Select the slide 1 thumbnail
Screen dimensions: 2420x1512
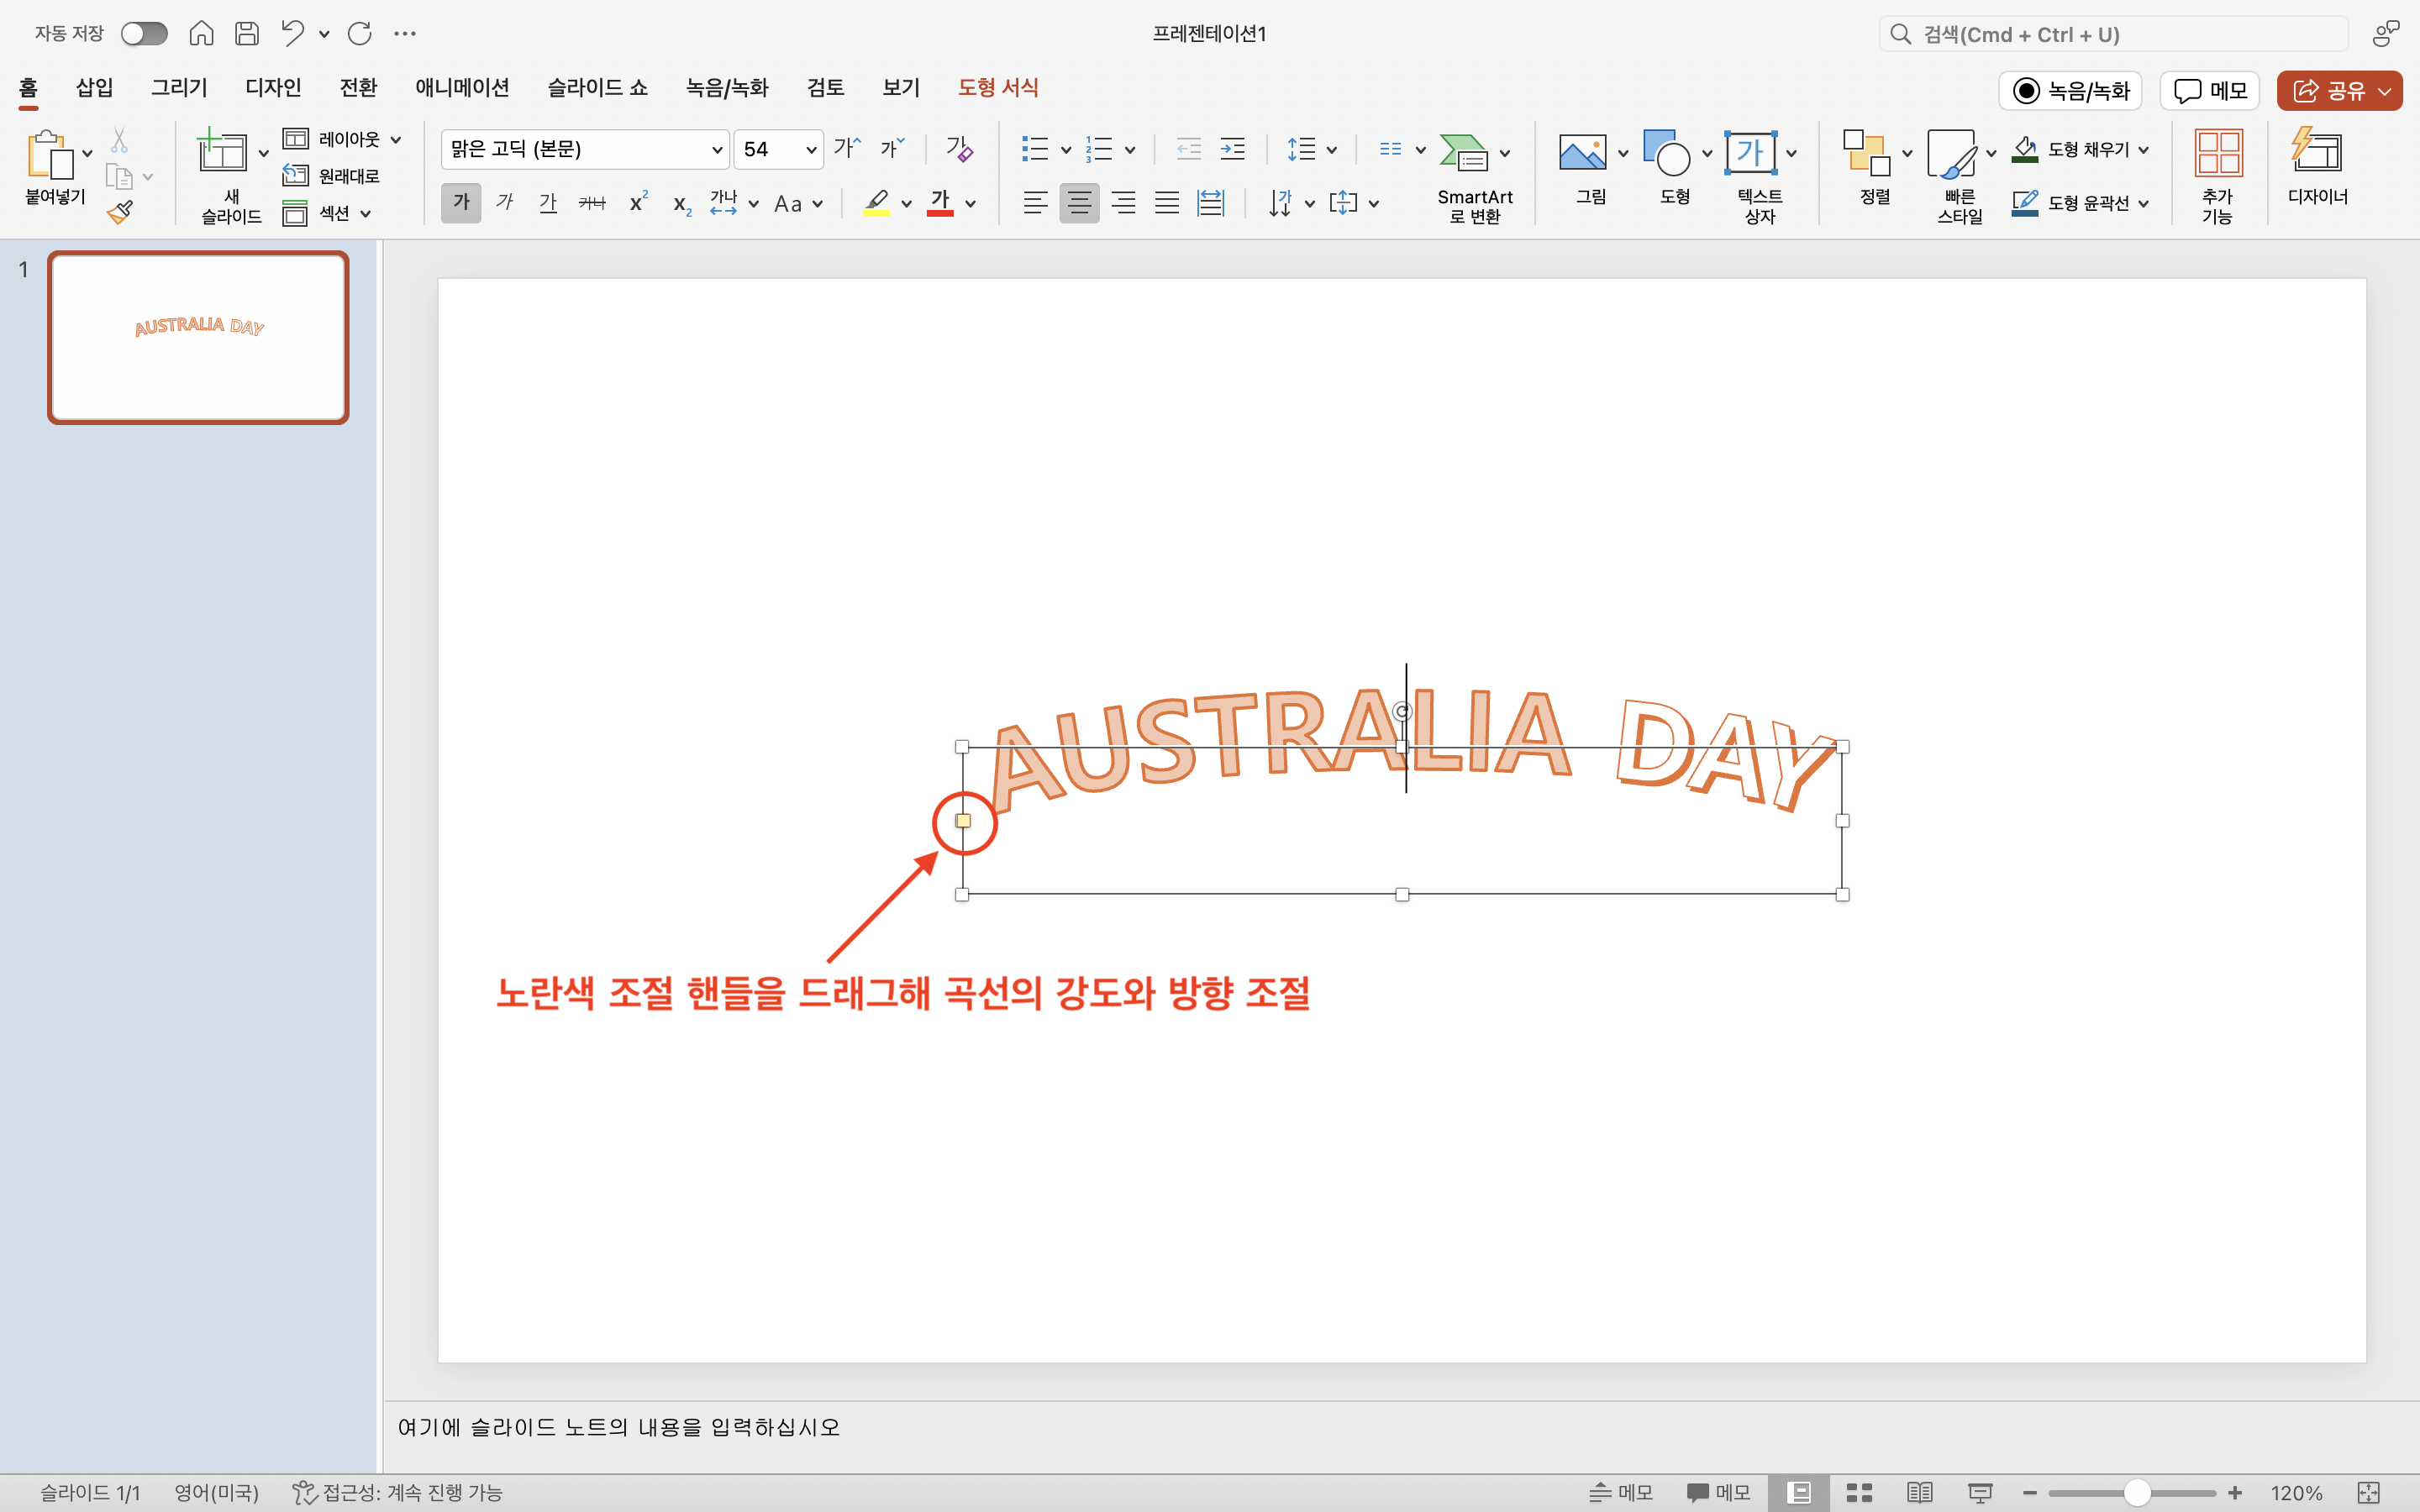click(x=197, y=337)
